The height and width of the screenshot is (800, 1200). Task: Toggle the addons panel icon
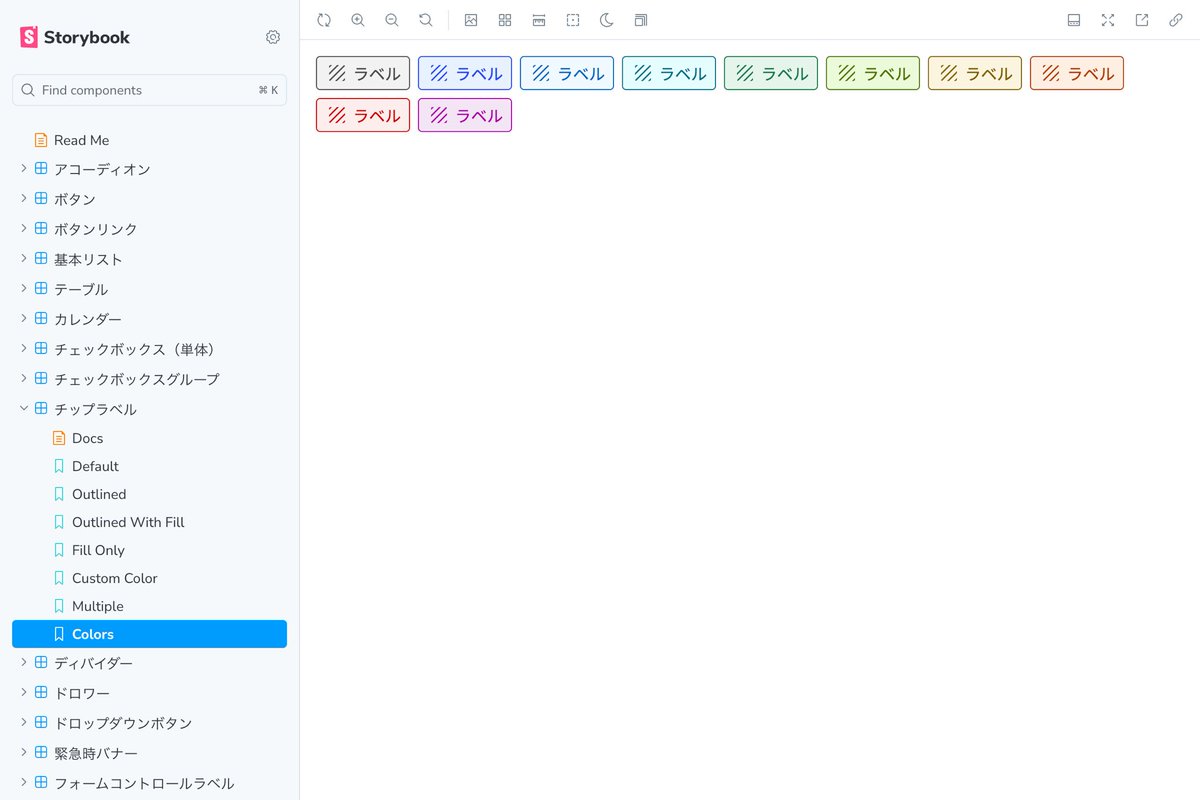(x=1074, y=20)
